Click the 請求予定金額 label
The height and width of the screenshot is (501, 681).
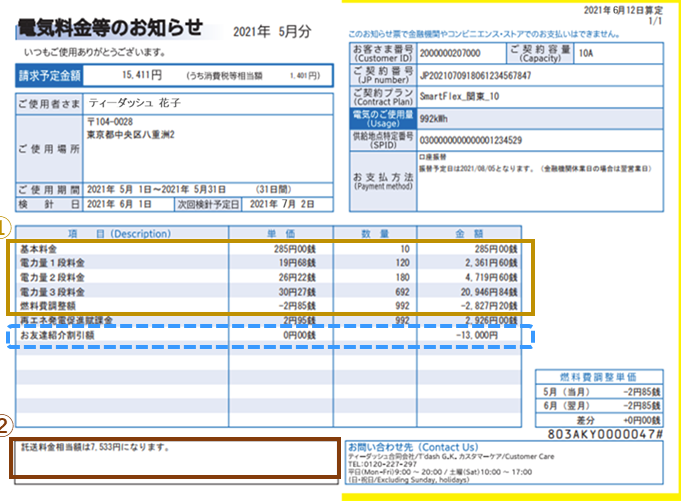click(50, 76)
